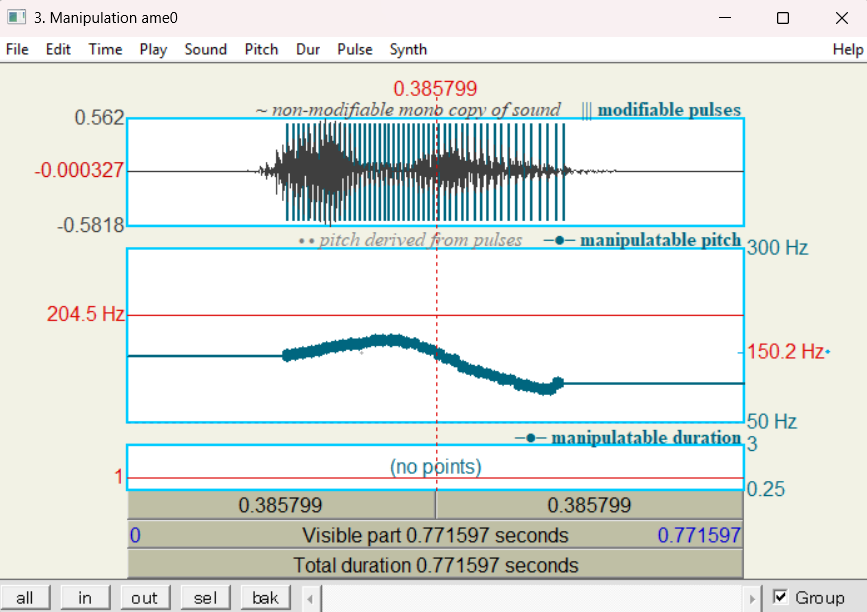Screen dimensions: 867x612
Task: Open the Pitch menu
Action: pos(261,50)
